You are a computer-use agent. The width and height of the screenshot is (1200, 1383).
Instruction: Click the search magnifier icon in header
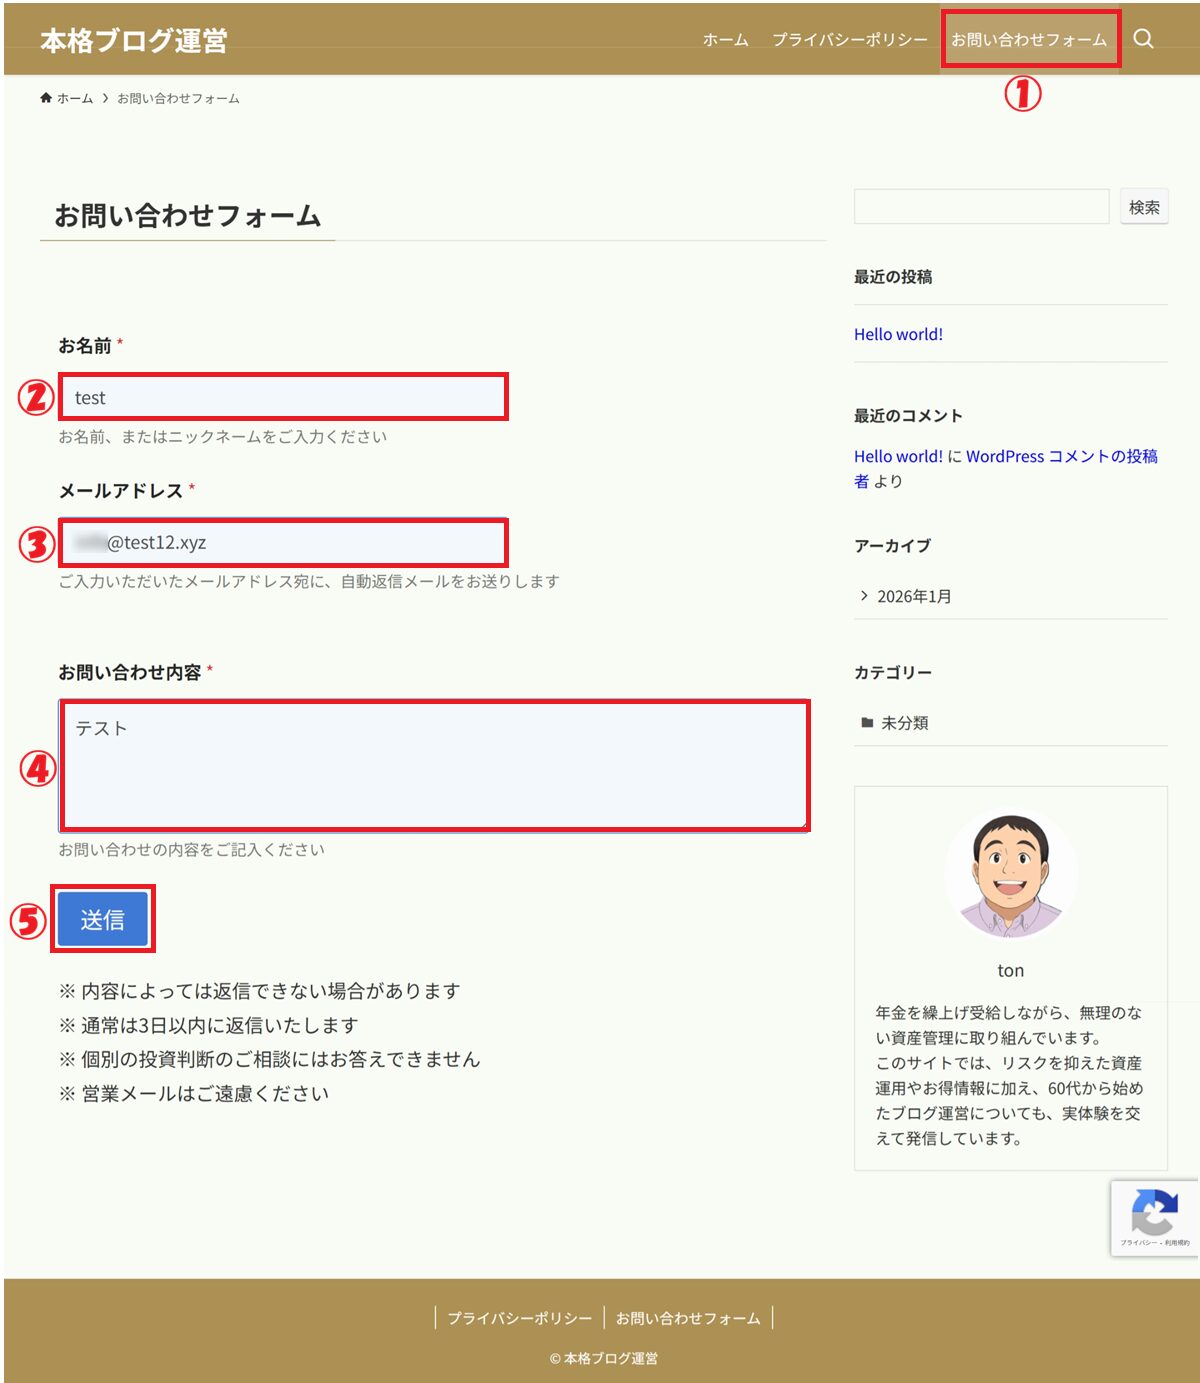coord(1143,39)
